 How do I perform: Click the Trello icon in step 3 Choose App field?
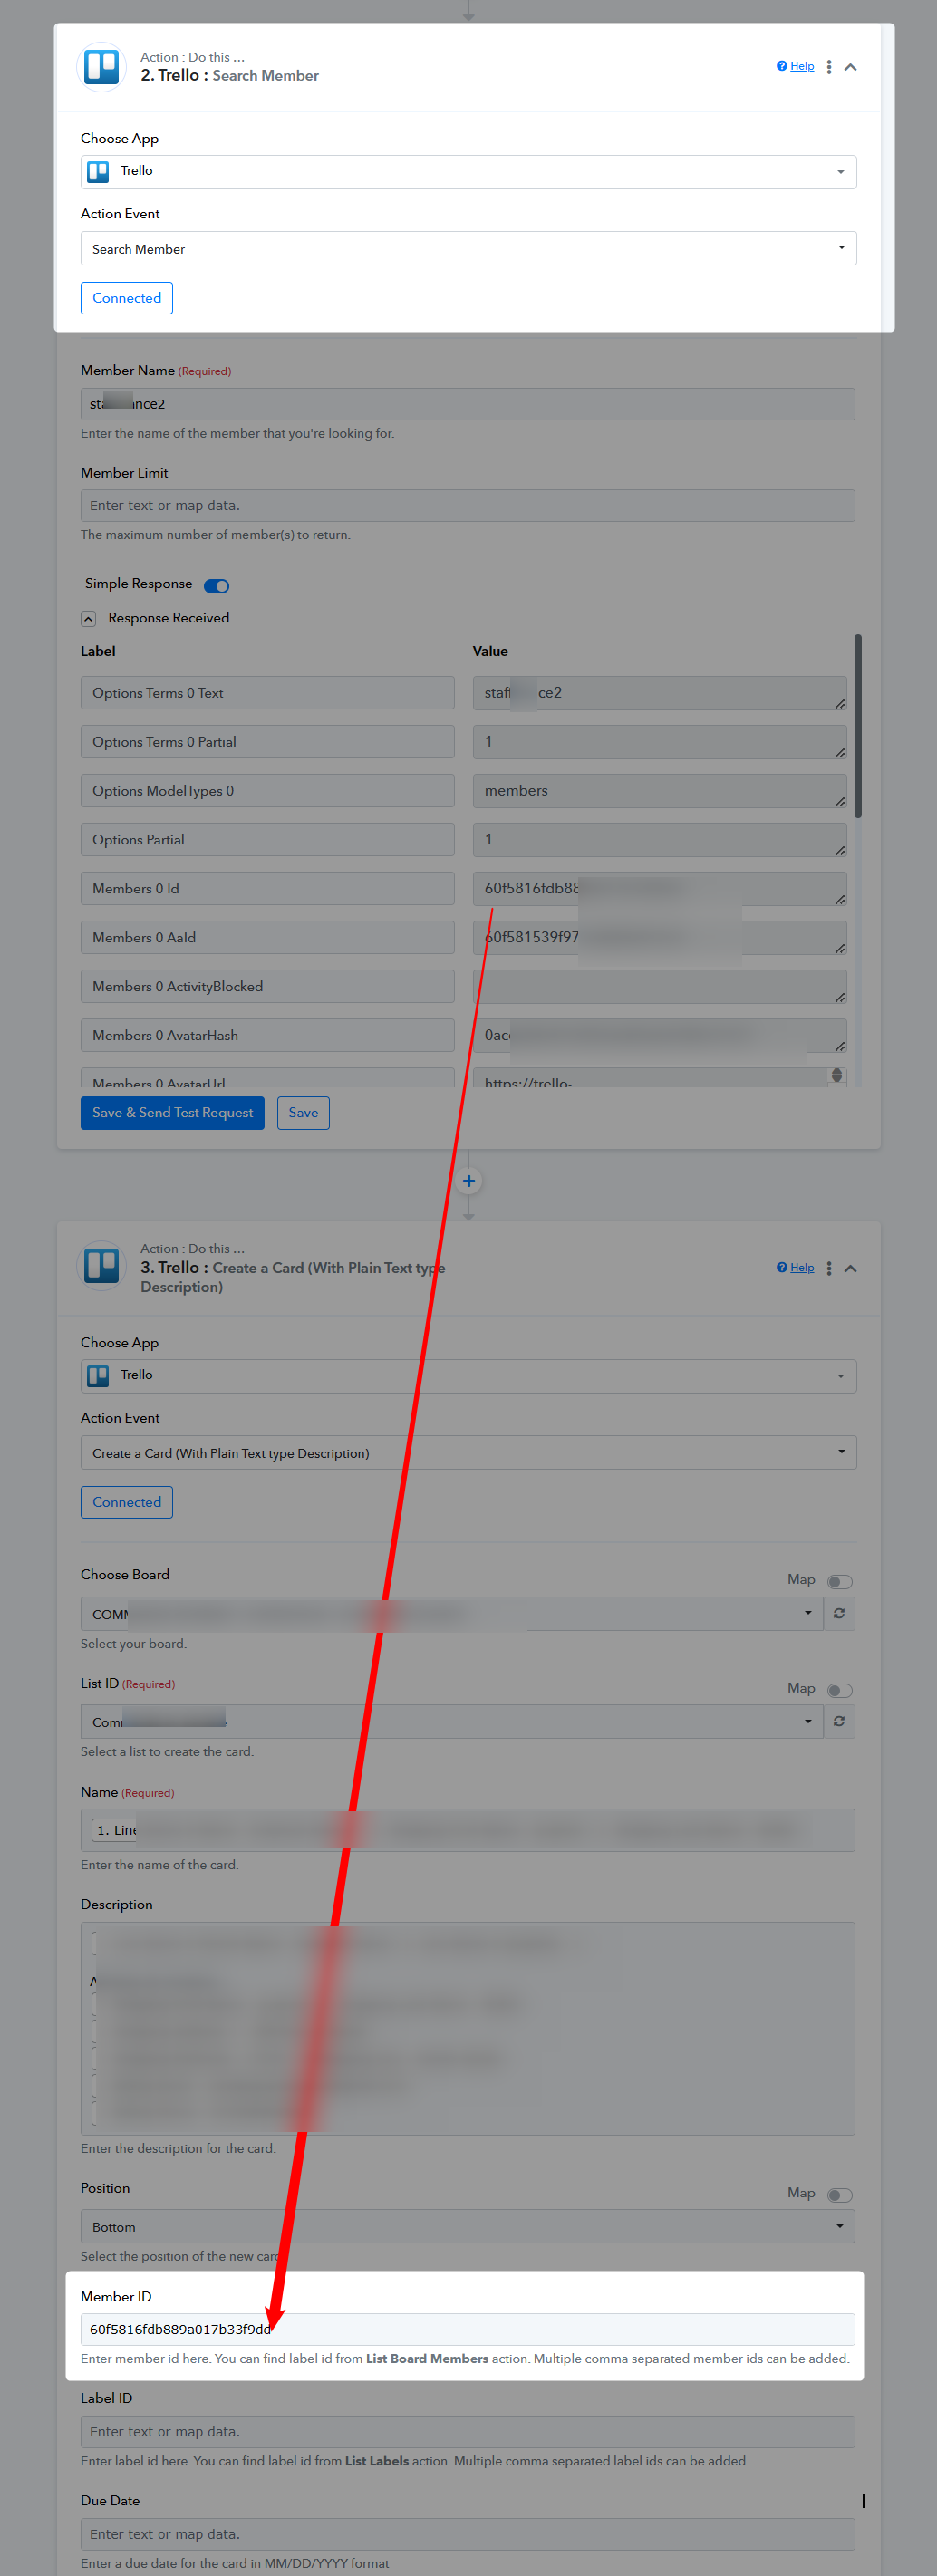pos(98,1376)
